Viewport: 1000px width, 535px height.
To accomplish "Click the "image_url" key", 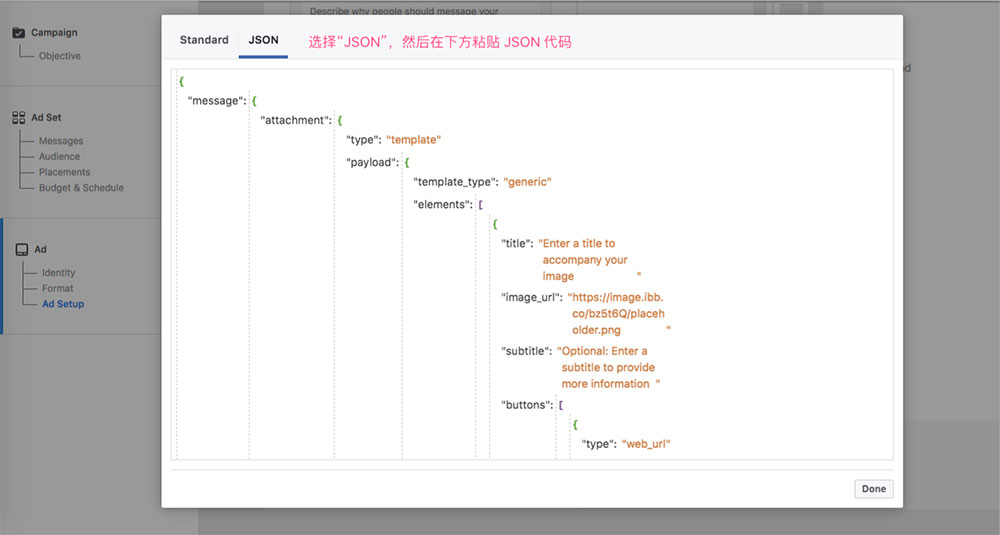I will 532,297.
